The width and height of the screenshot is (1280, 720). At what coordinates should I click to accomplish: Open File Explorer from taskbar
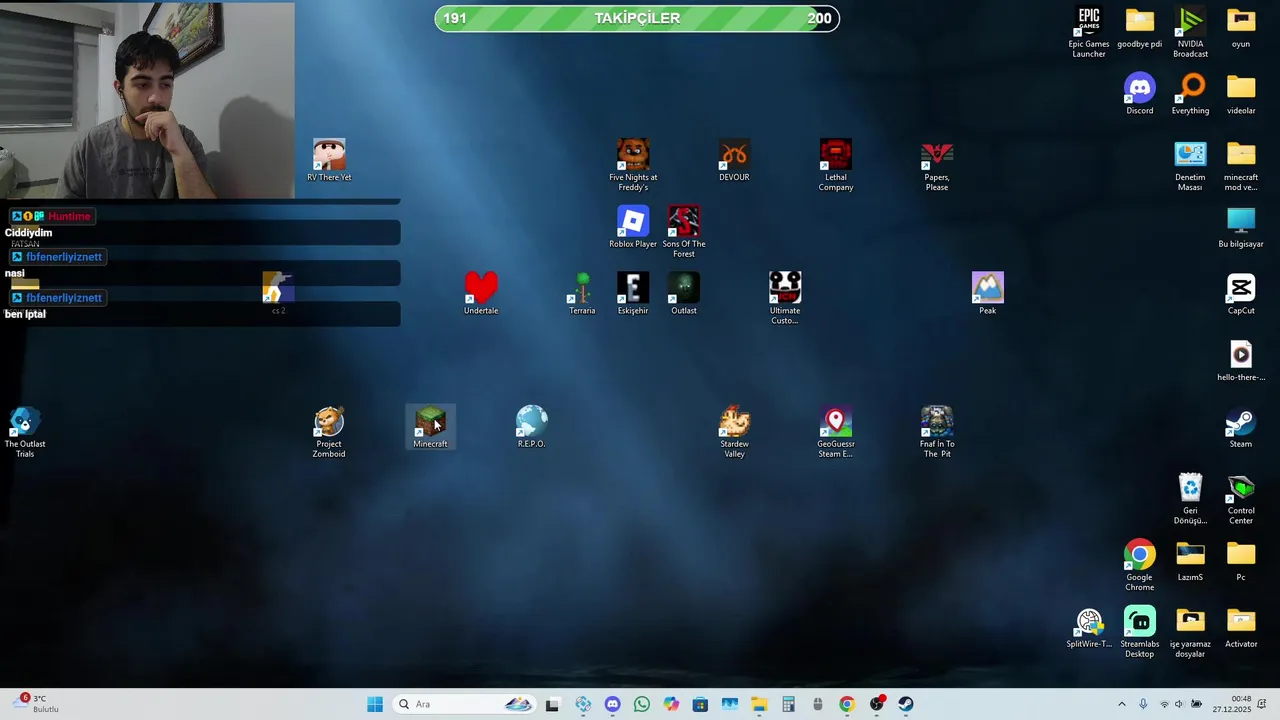(x=759, y=704)
